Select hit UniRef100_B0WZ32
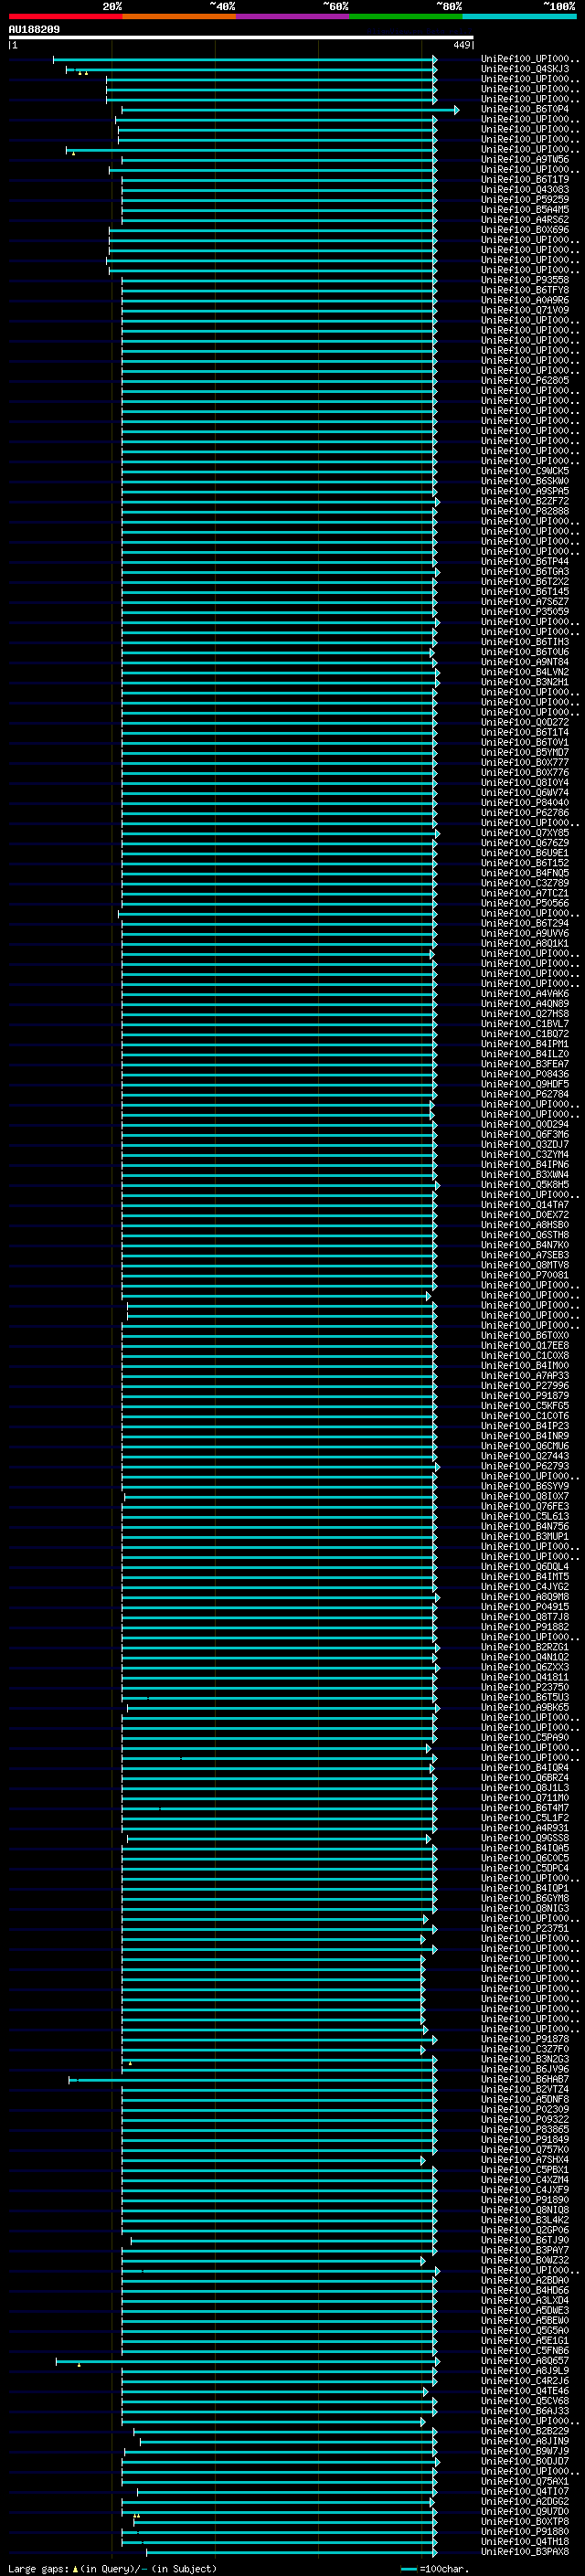585x2576 pixels. pos(525,2260)
